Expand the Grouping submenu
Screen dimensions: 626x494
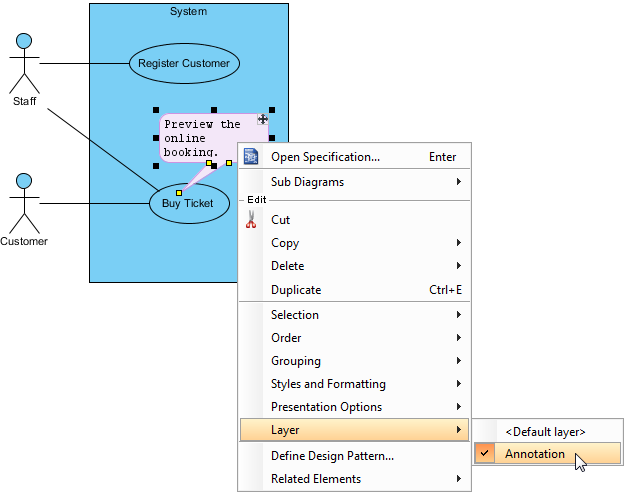click(355, 361)
